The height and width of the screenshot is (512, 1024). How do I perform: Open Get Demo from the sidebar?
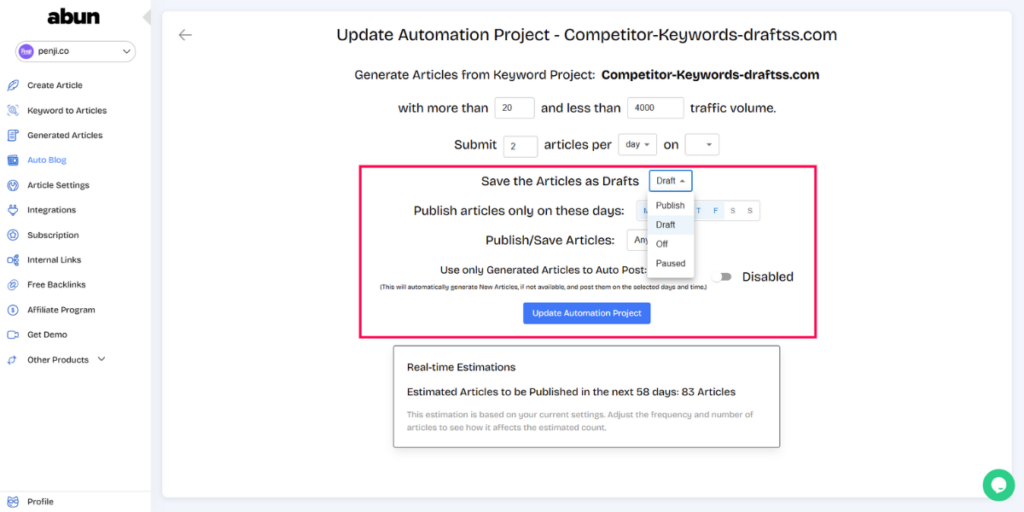coord(47,334)
